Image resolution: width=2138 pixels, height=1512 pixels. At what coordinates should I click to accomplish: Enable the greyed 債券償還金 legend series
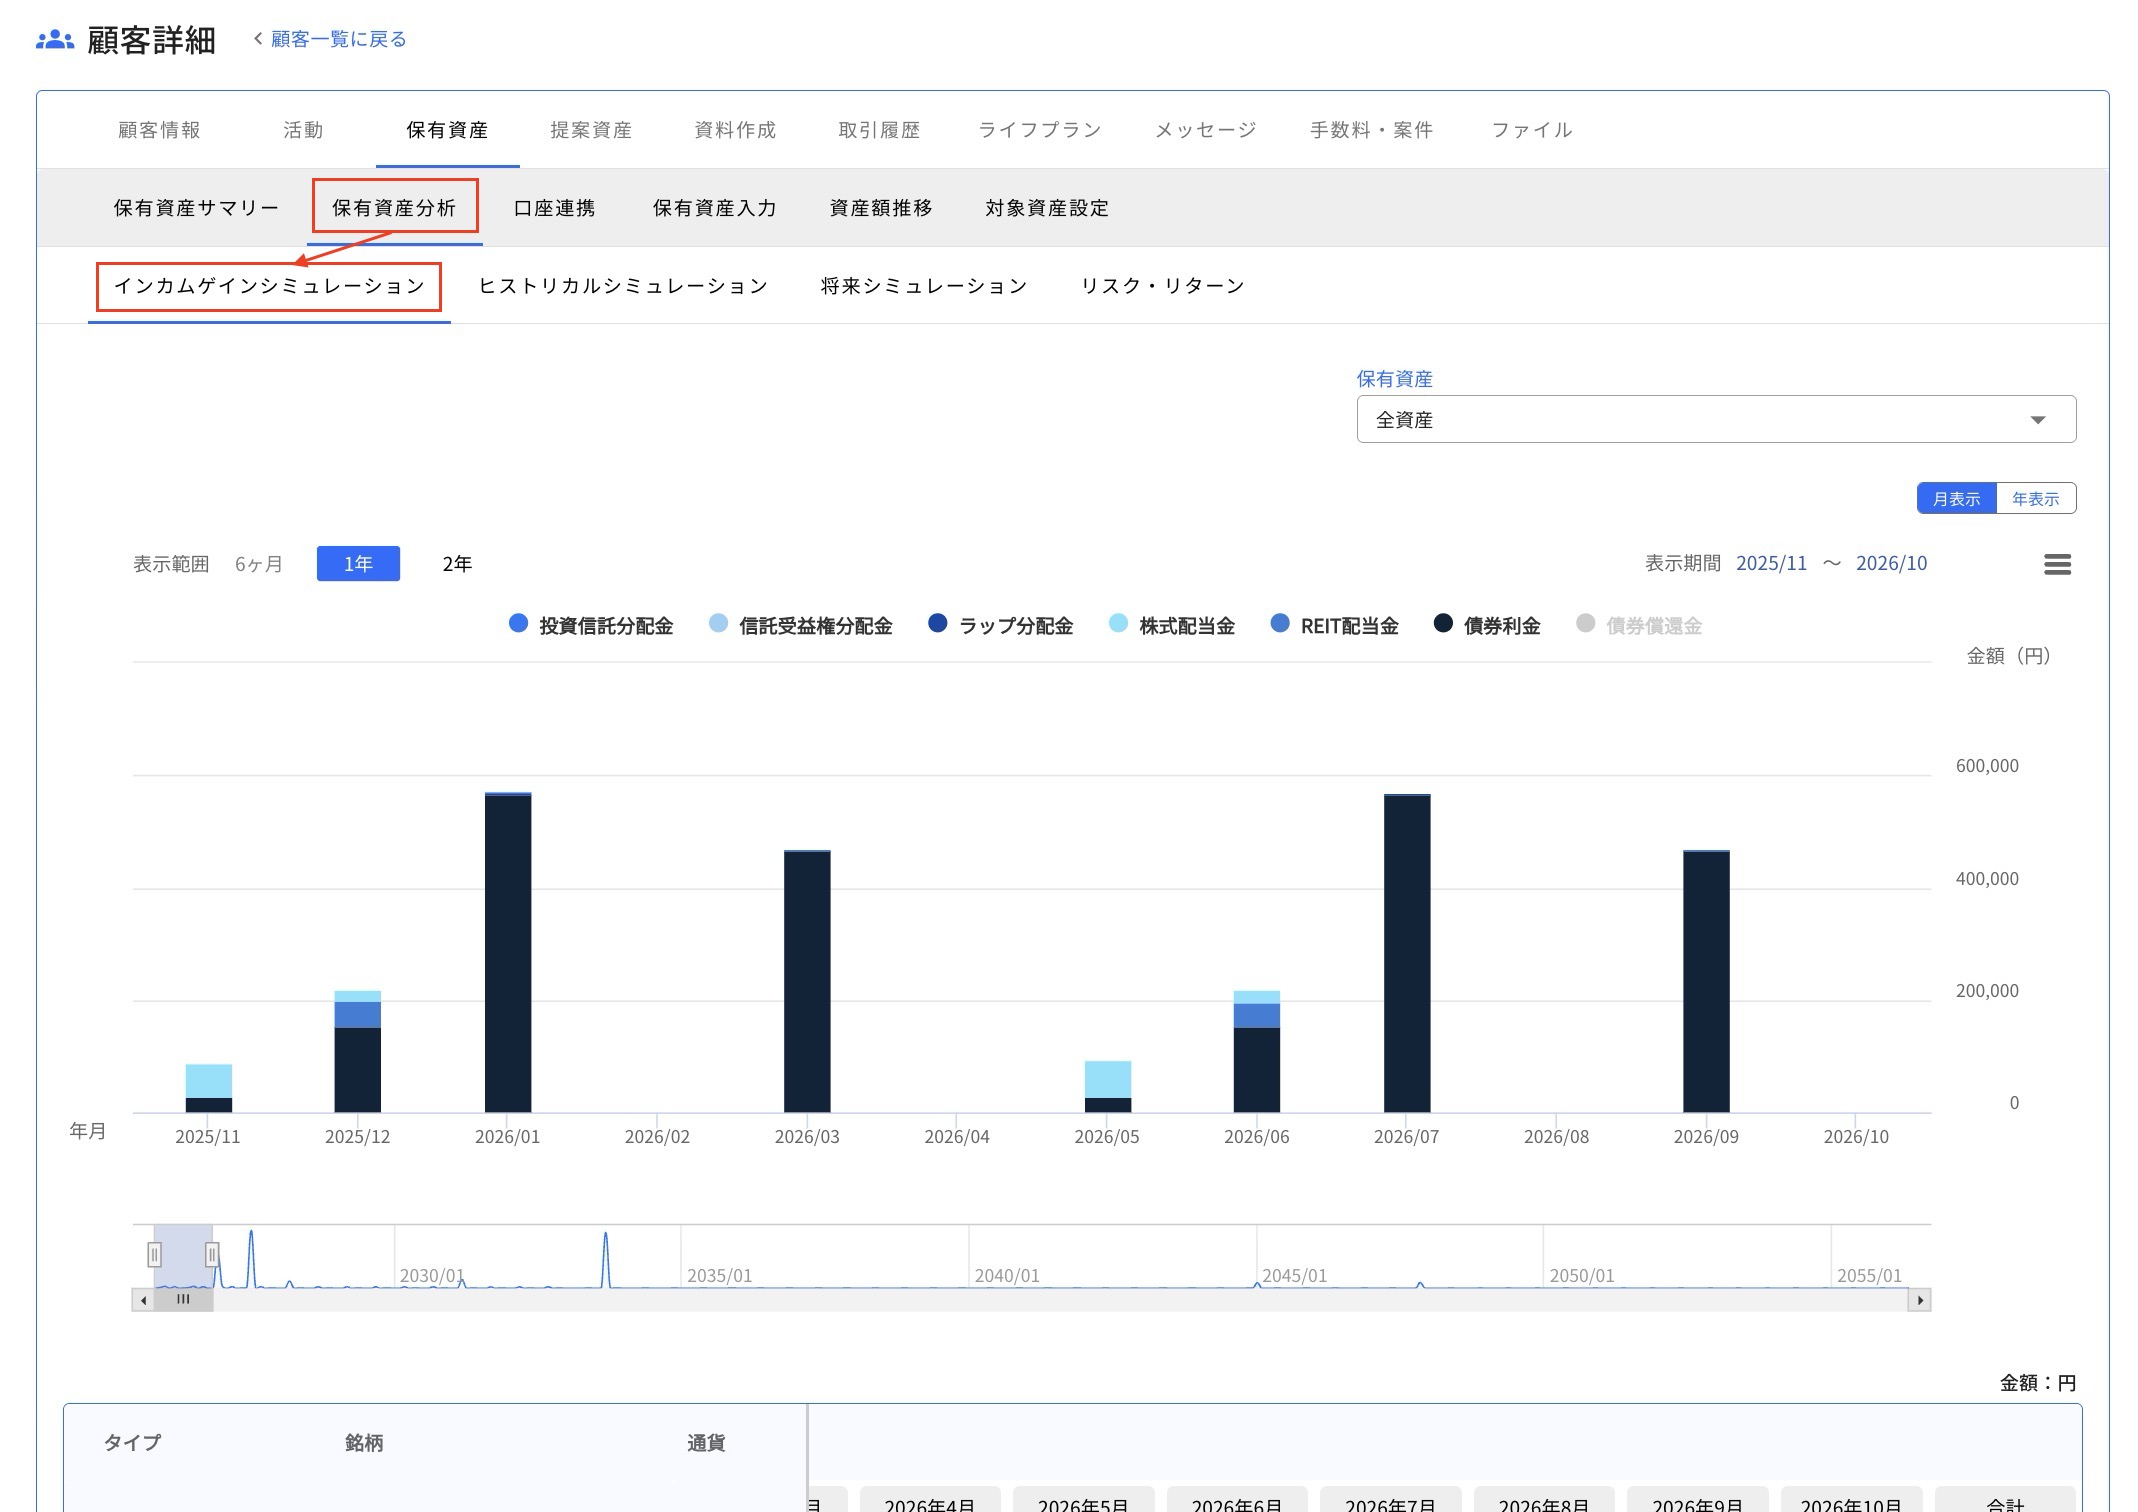[1652, 626]
